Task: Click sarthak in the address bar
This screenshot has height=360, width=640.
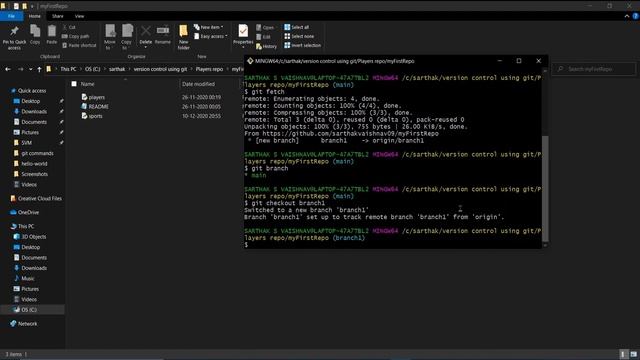Action: coord(117,69)
